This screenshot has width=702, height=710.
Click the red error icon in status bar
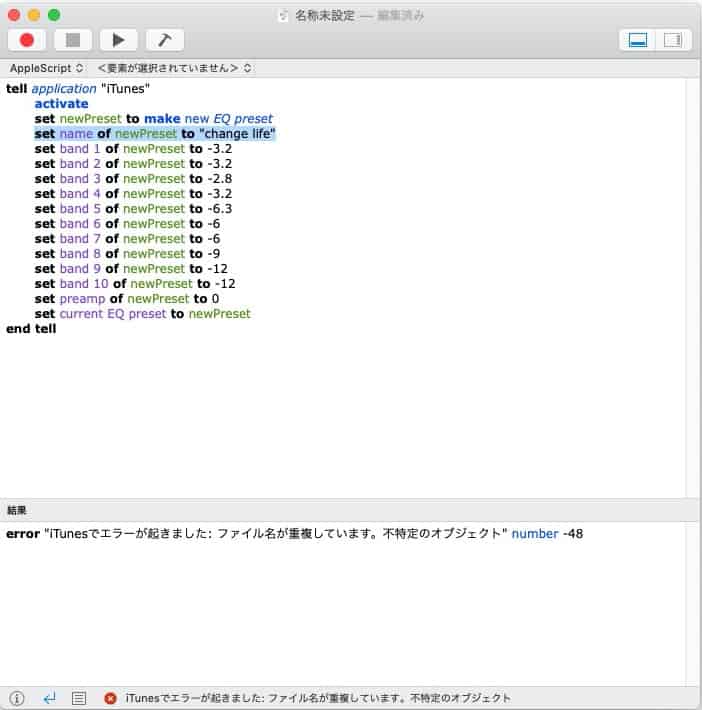point(110,698)
